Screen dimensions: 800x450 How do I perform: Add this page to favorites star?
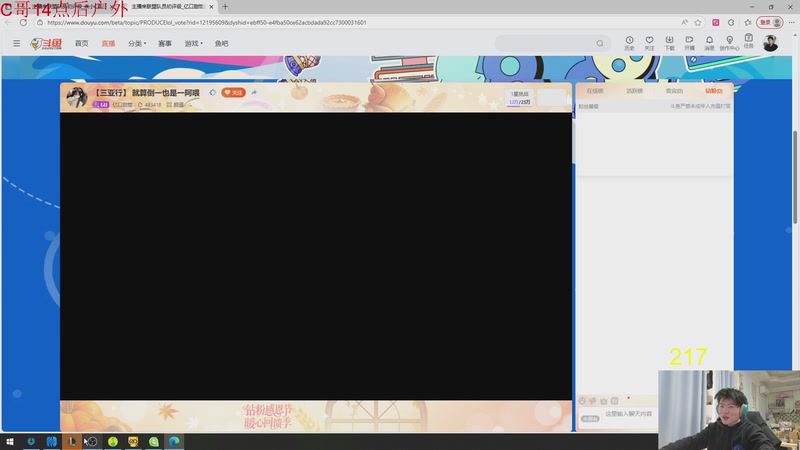pyautogui.click(x=698, y=22)
